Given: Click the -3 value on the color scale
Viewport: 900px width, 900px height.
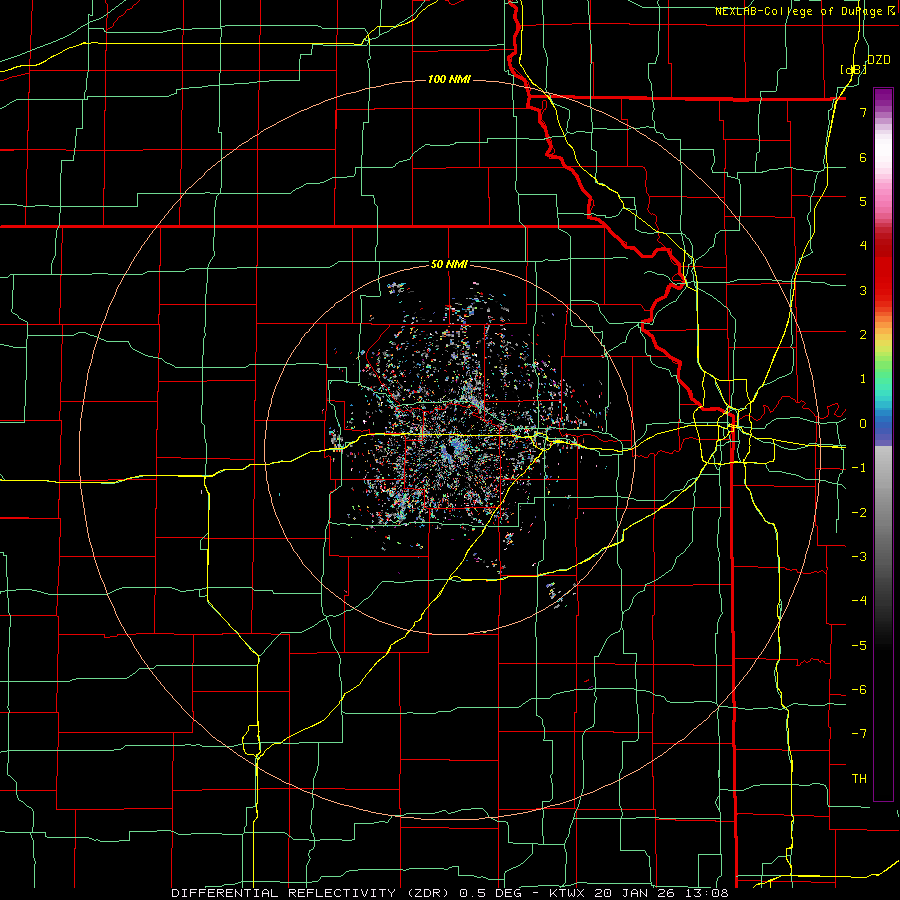Looking at the screenshot, I should [859, 556].
